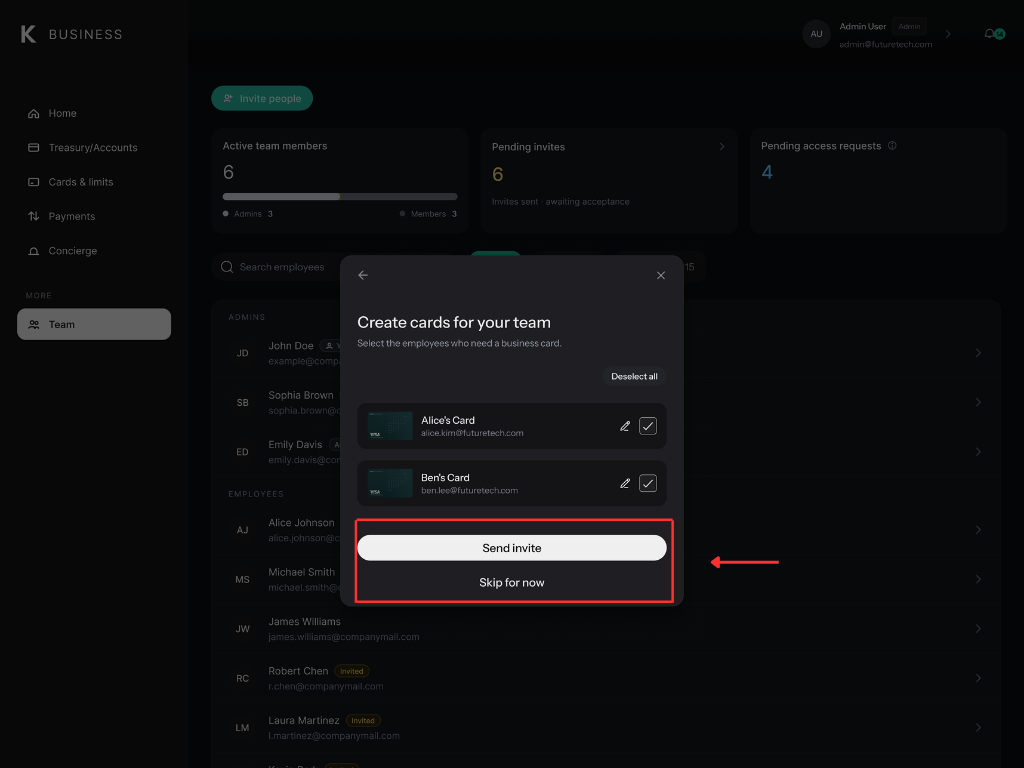Click the LM initials avatar
Image resolution: width=1024 pixels, height=768 pixels.
243,728
